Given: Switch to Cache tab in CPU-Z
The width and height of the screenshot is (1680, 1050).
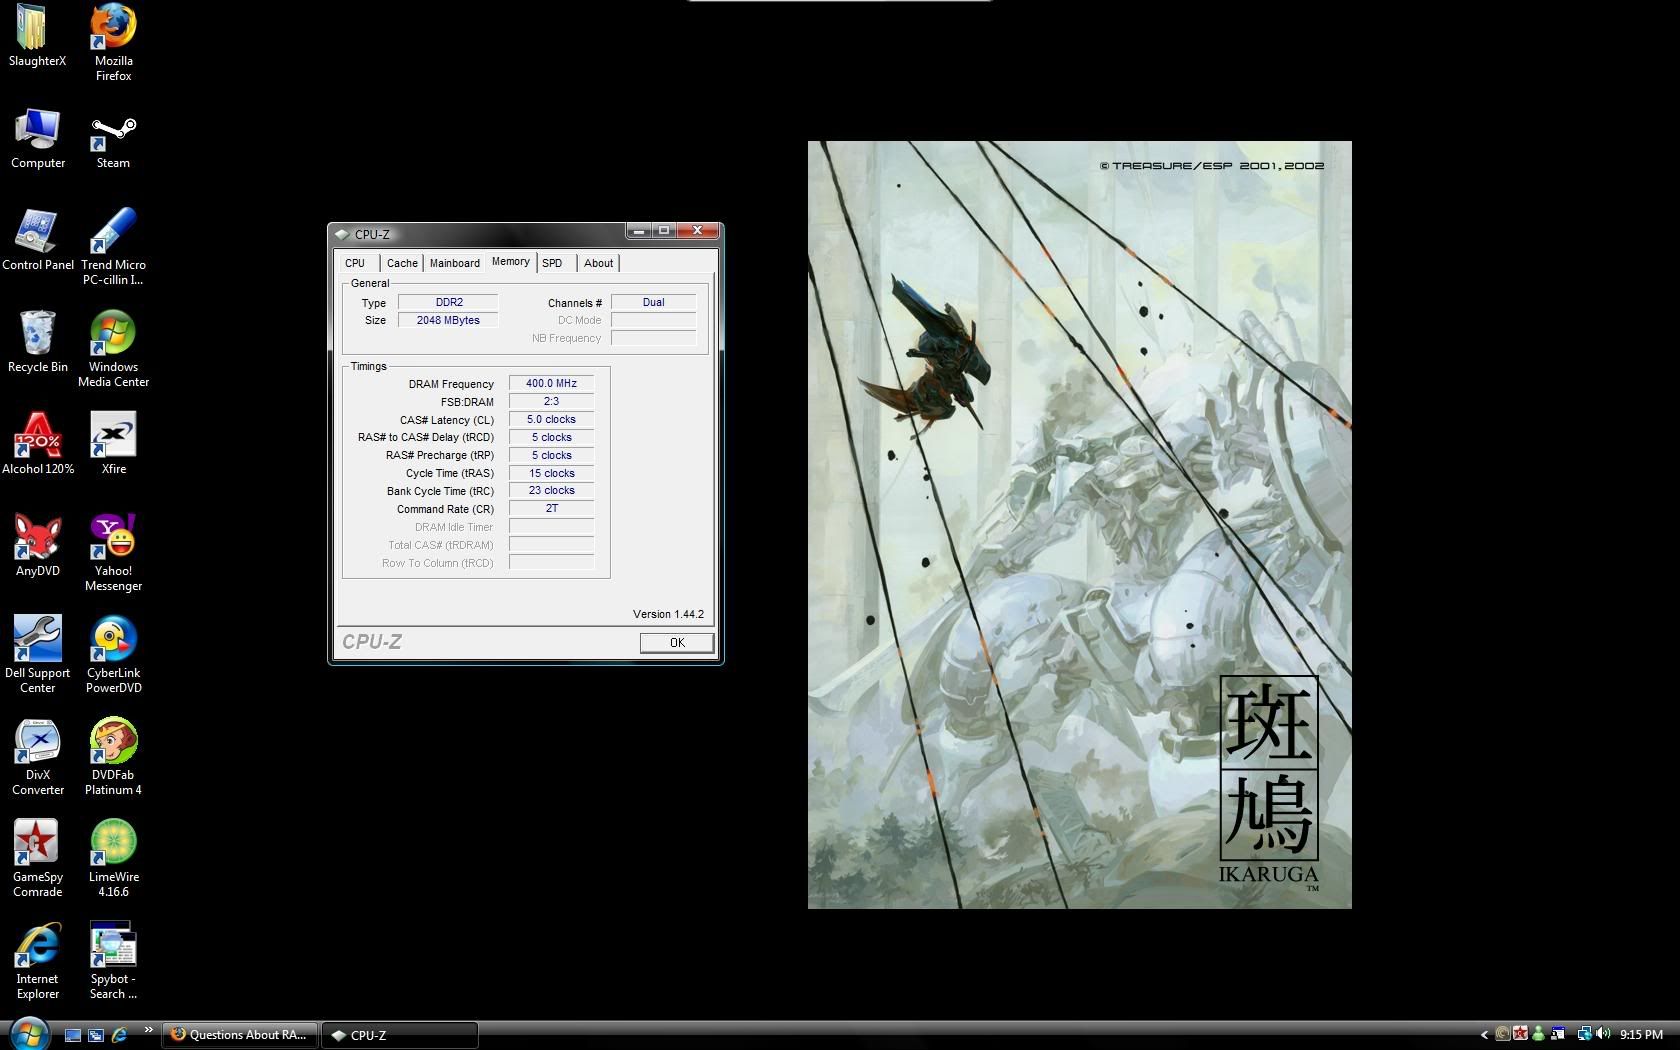Looking at the screenshot, I should pos(402,263).
